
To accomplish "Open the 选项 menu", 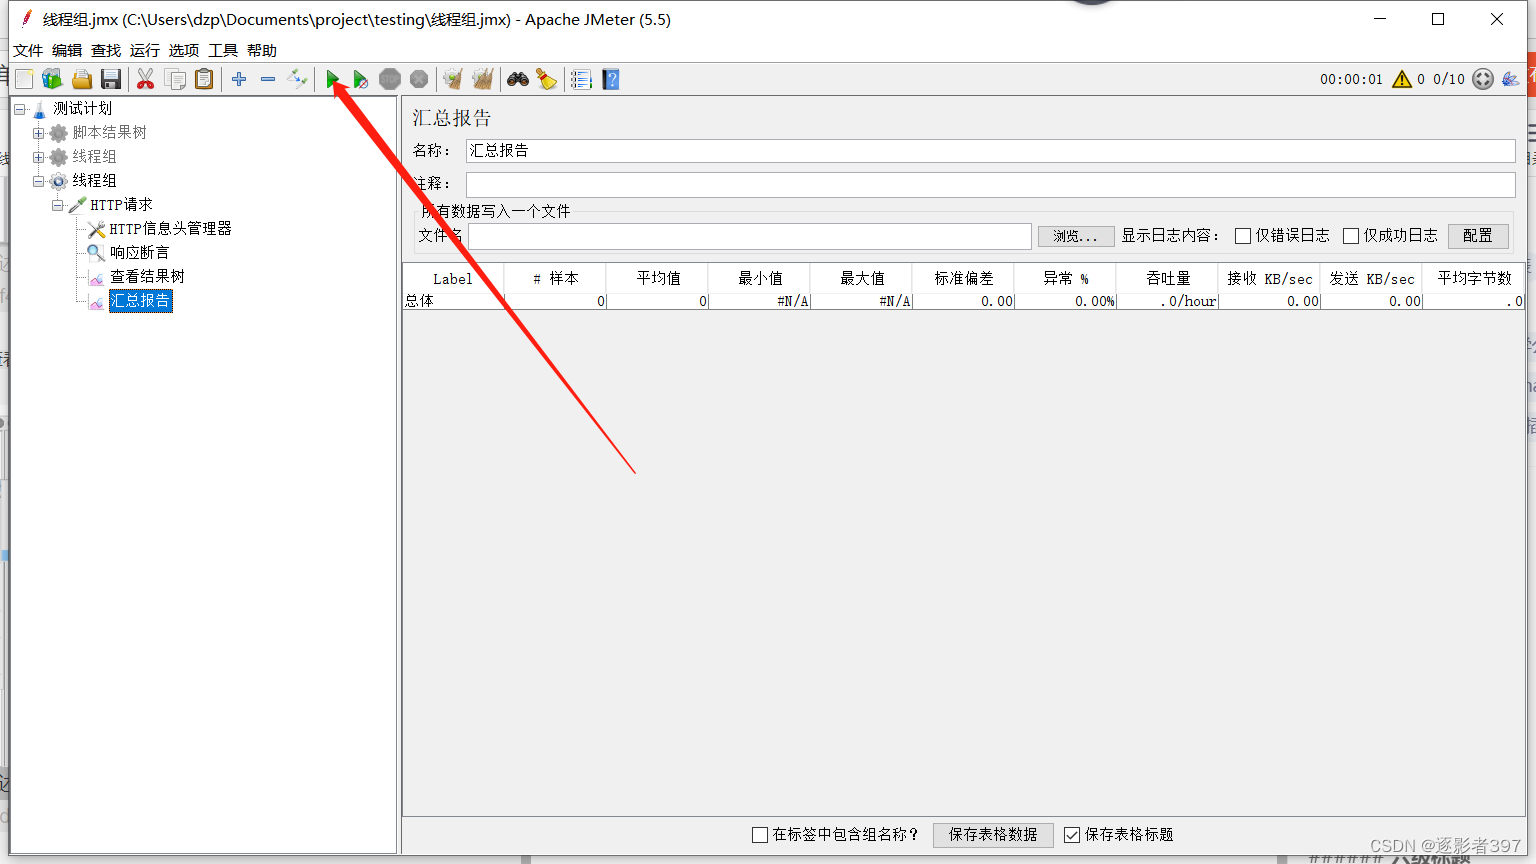I will (x=184, y=50).
